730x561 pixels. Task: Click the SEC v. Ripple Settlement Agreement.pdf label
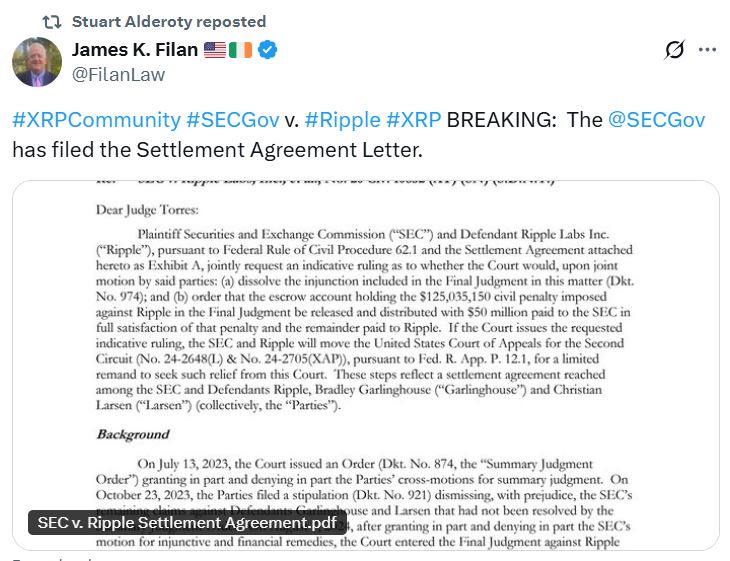[x=187, y=522]
